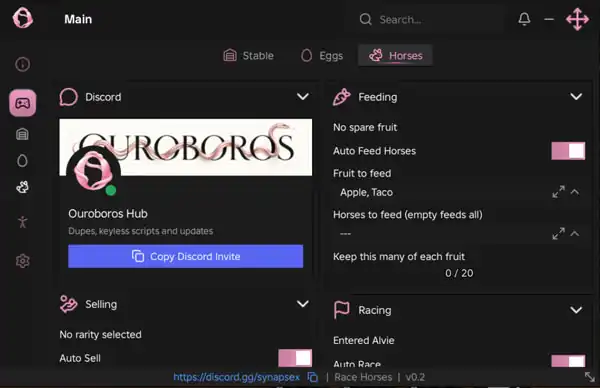Open the info icon in the sidebar
Viewport: 600px width, 388px height.
click(23, 64)
